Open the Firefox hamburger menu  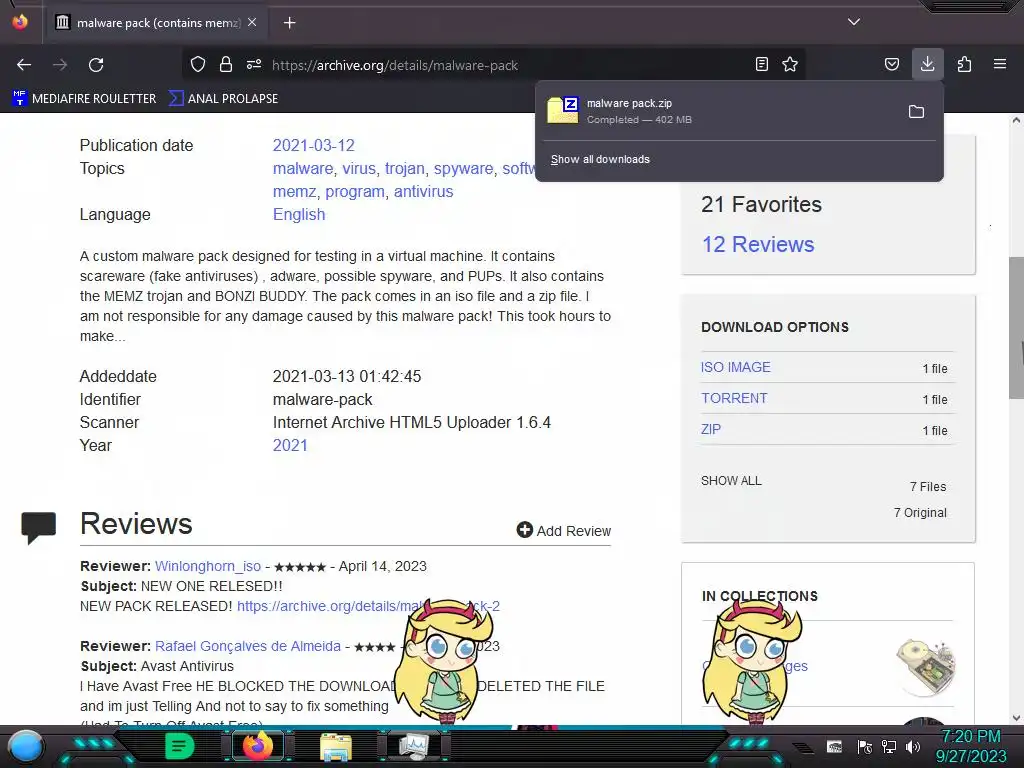1000,64
